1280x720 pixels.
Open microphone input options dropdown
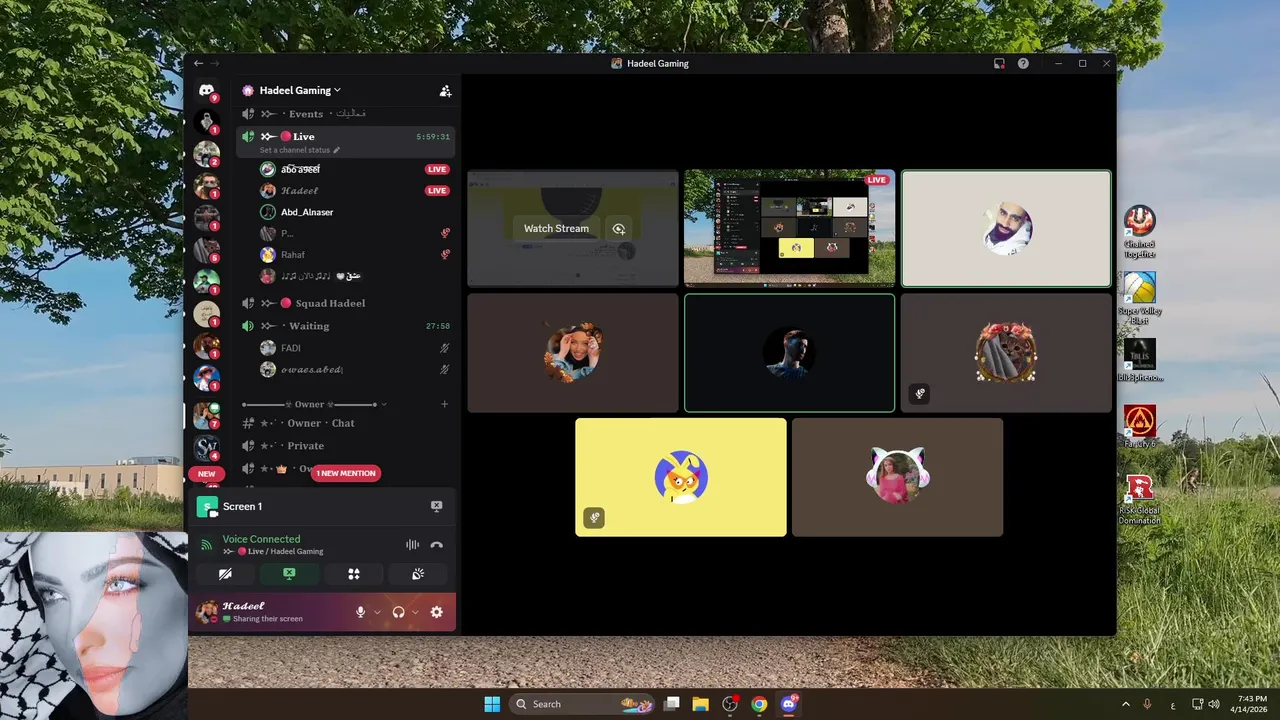(x=377, y=612)
